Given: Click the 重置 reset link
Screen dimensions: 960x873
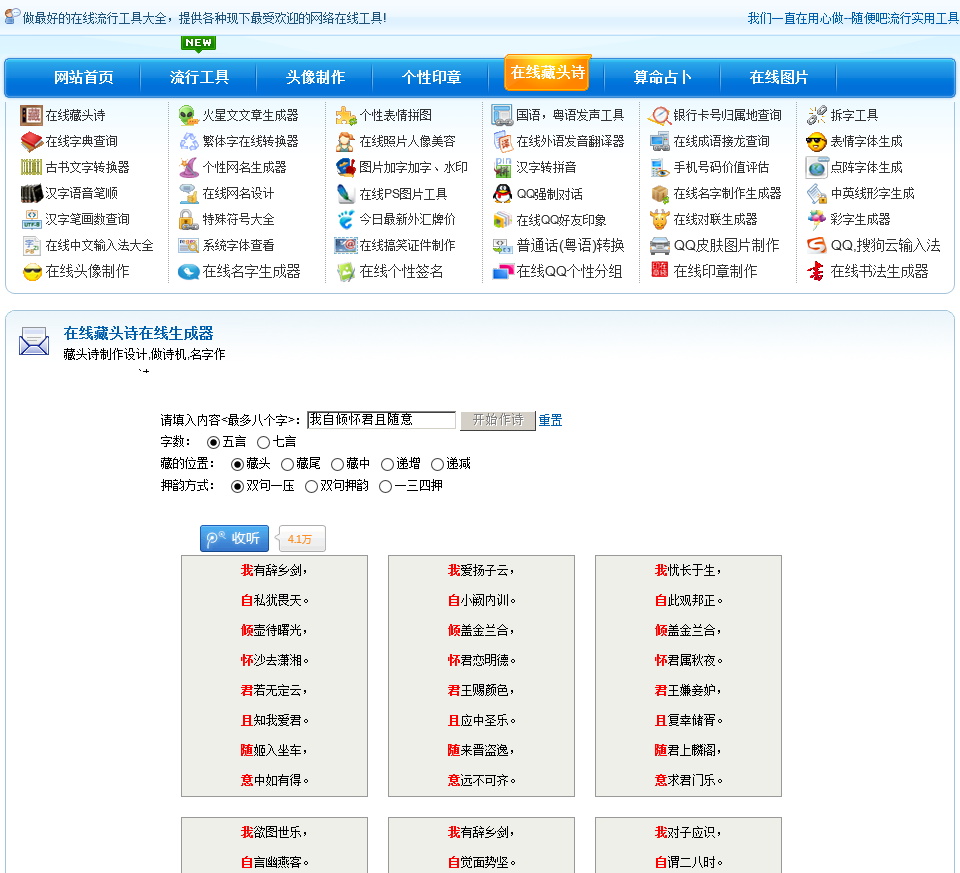Looking at the screenshot, I should [x=550, y=420].
